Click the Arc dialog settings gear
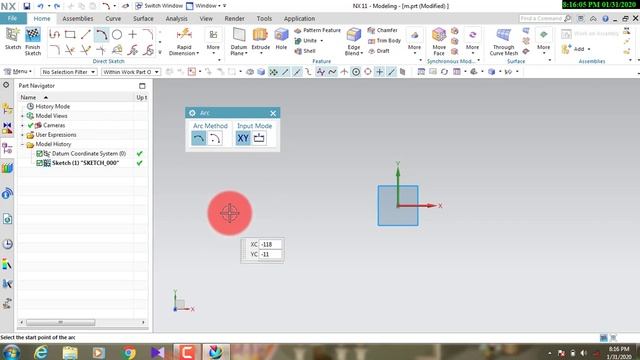The height and width of the screenshot is (360, 640). click(192, 113)
